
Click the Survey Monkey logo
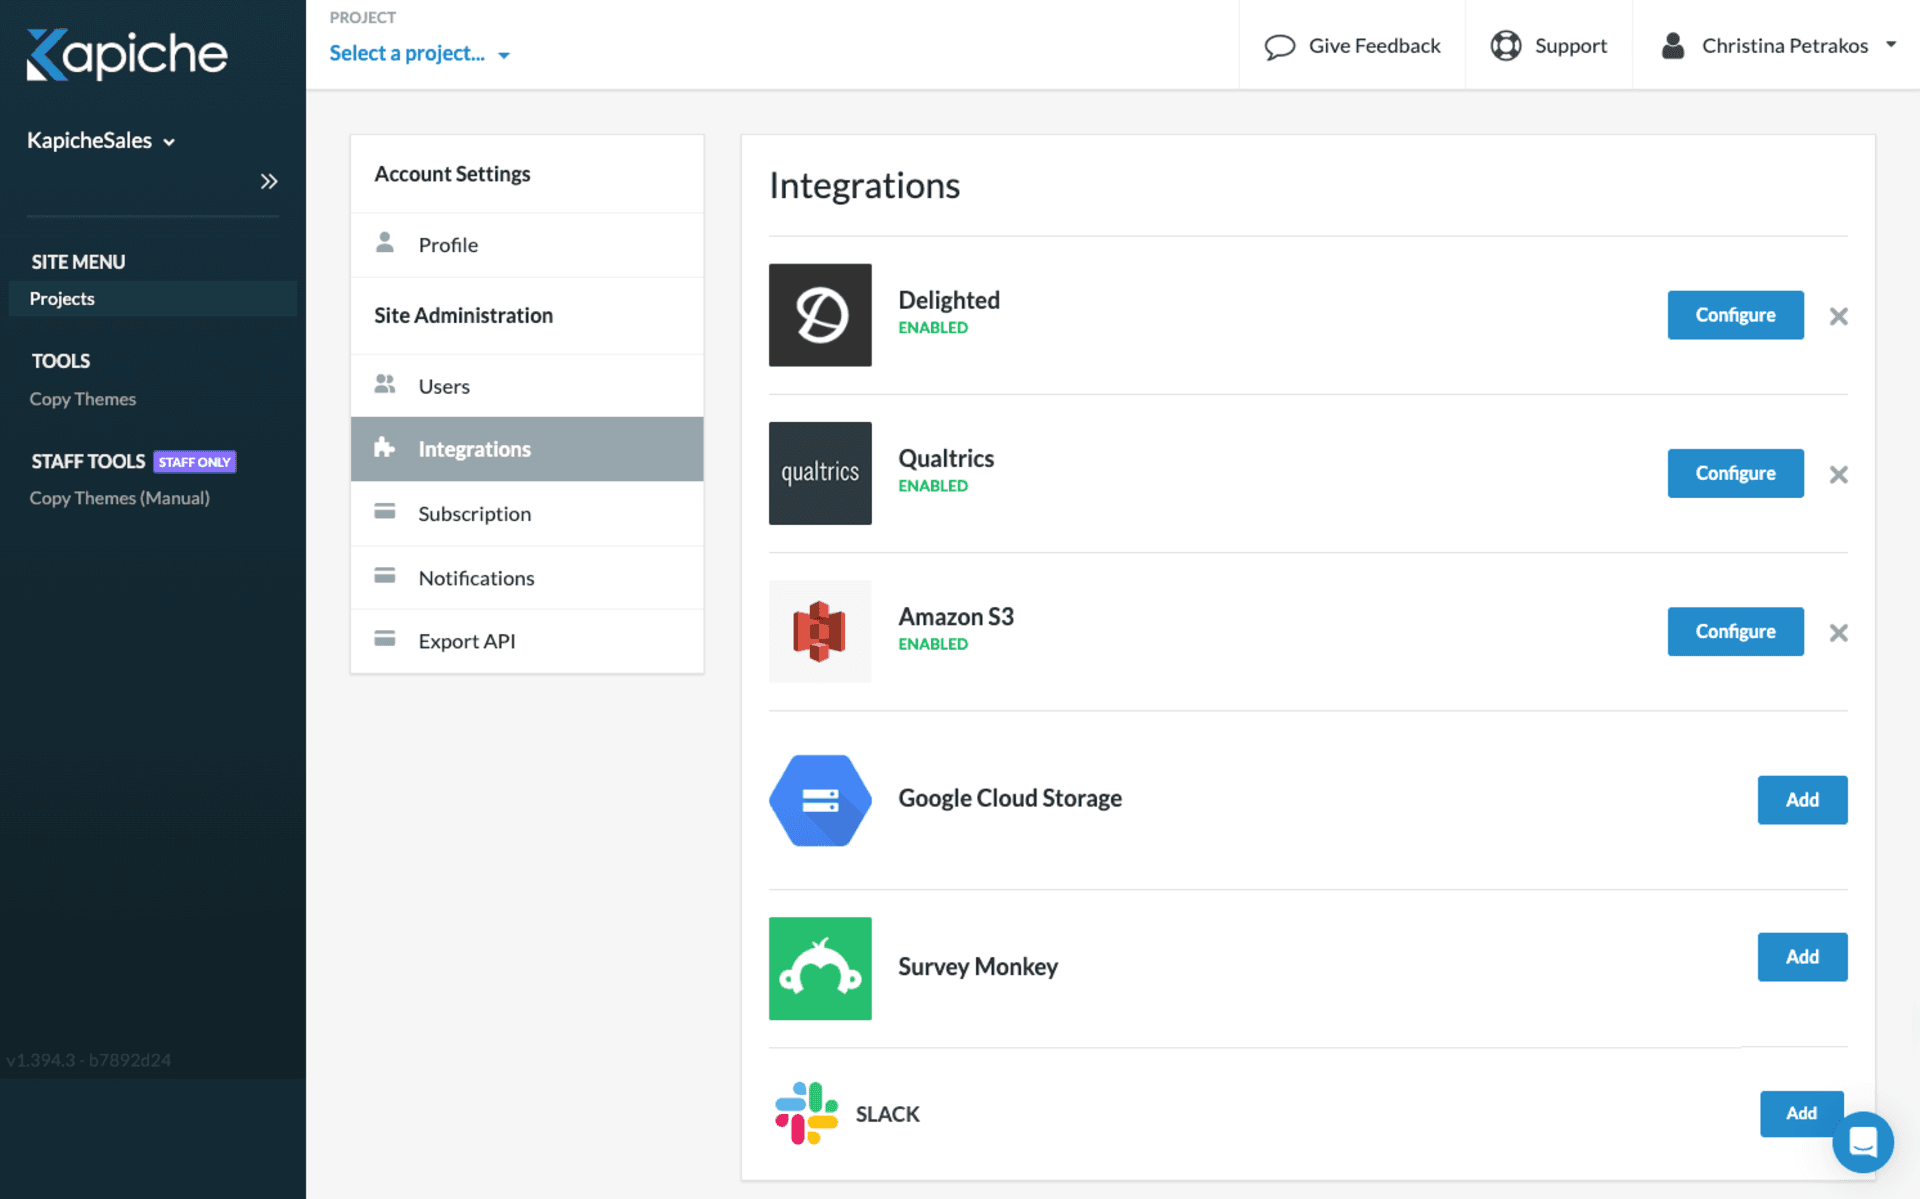[819, 968]
